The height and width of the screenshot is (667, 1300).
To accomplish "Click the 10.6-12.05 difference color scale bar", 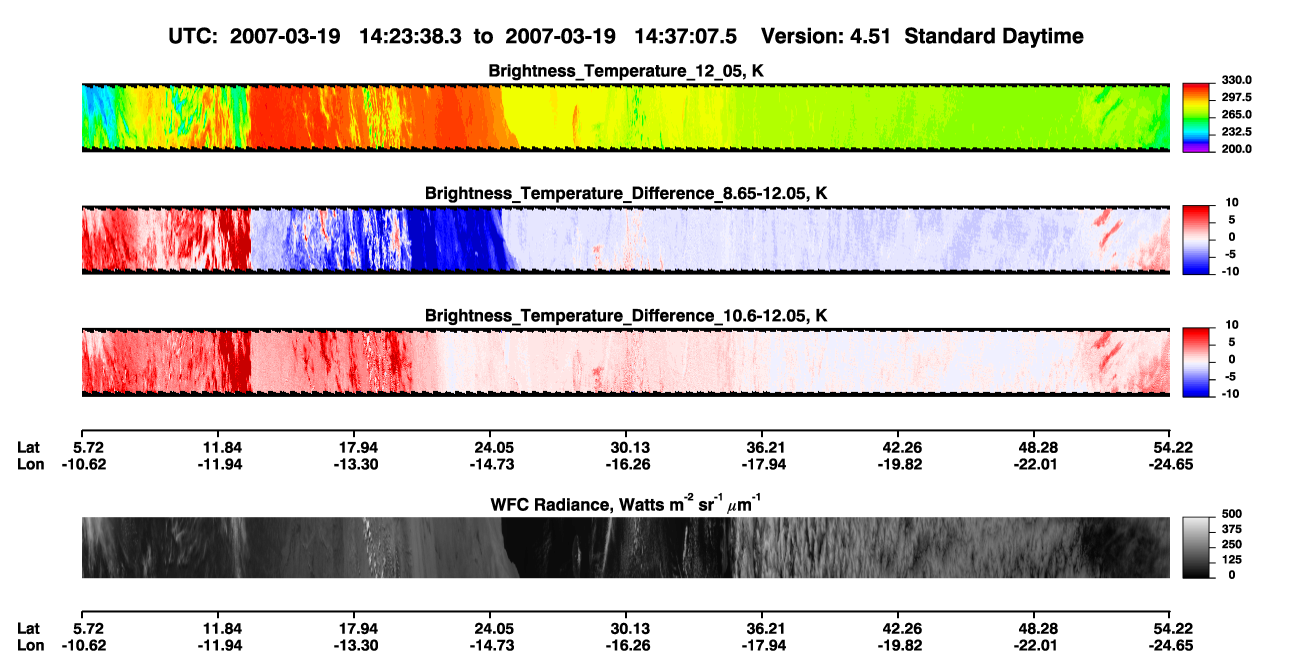I will click(x=1195, y=360).
